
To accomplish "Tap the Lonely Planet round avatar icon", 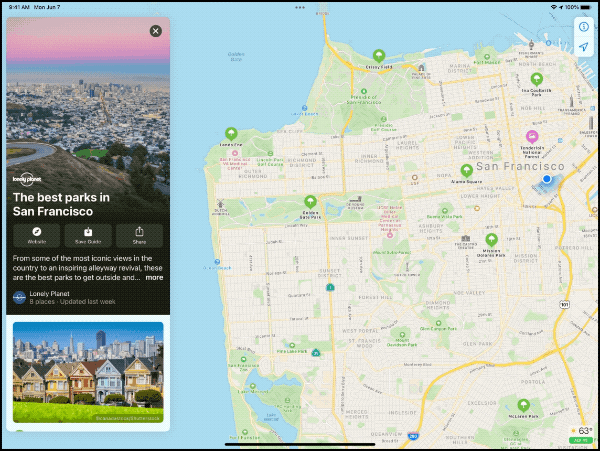I will 20,297.
